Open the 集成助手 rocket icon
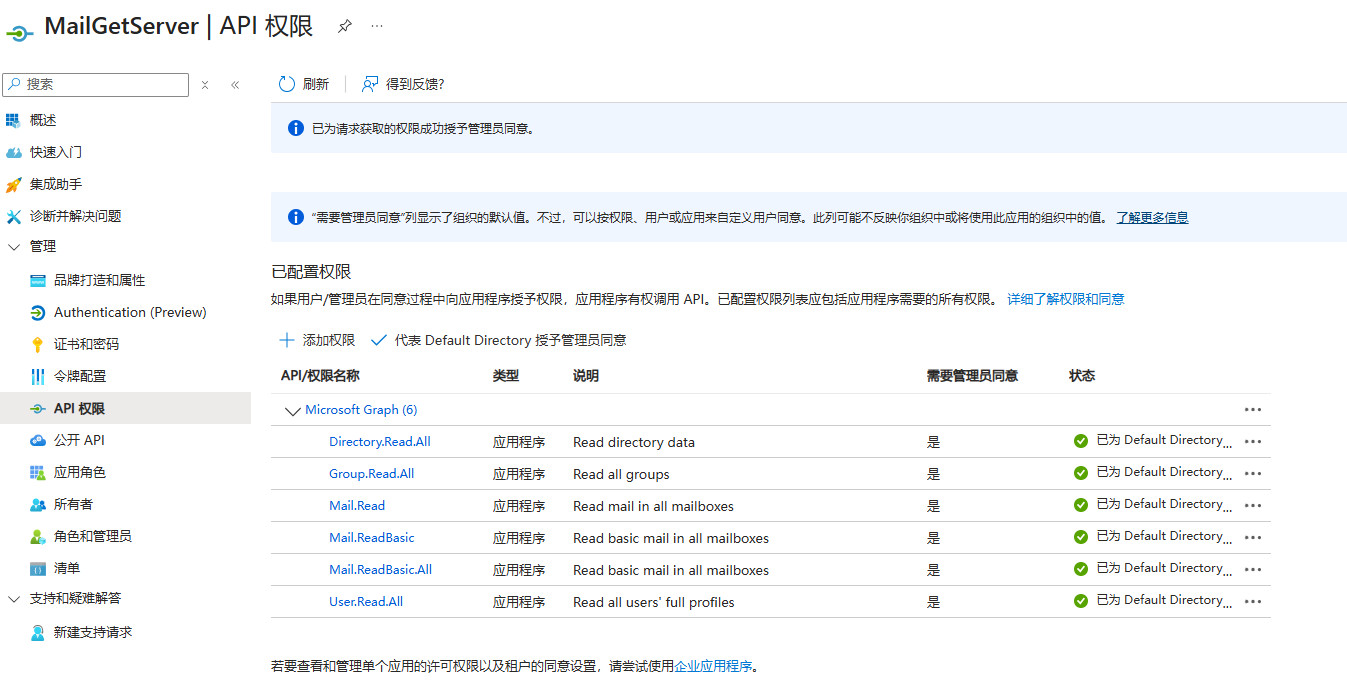Screen dimensions: 1347x694 (x=13, y=184)
